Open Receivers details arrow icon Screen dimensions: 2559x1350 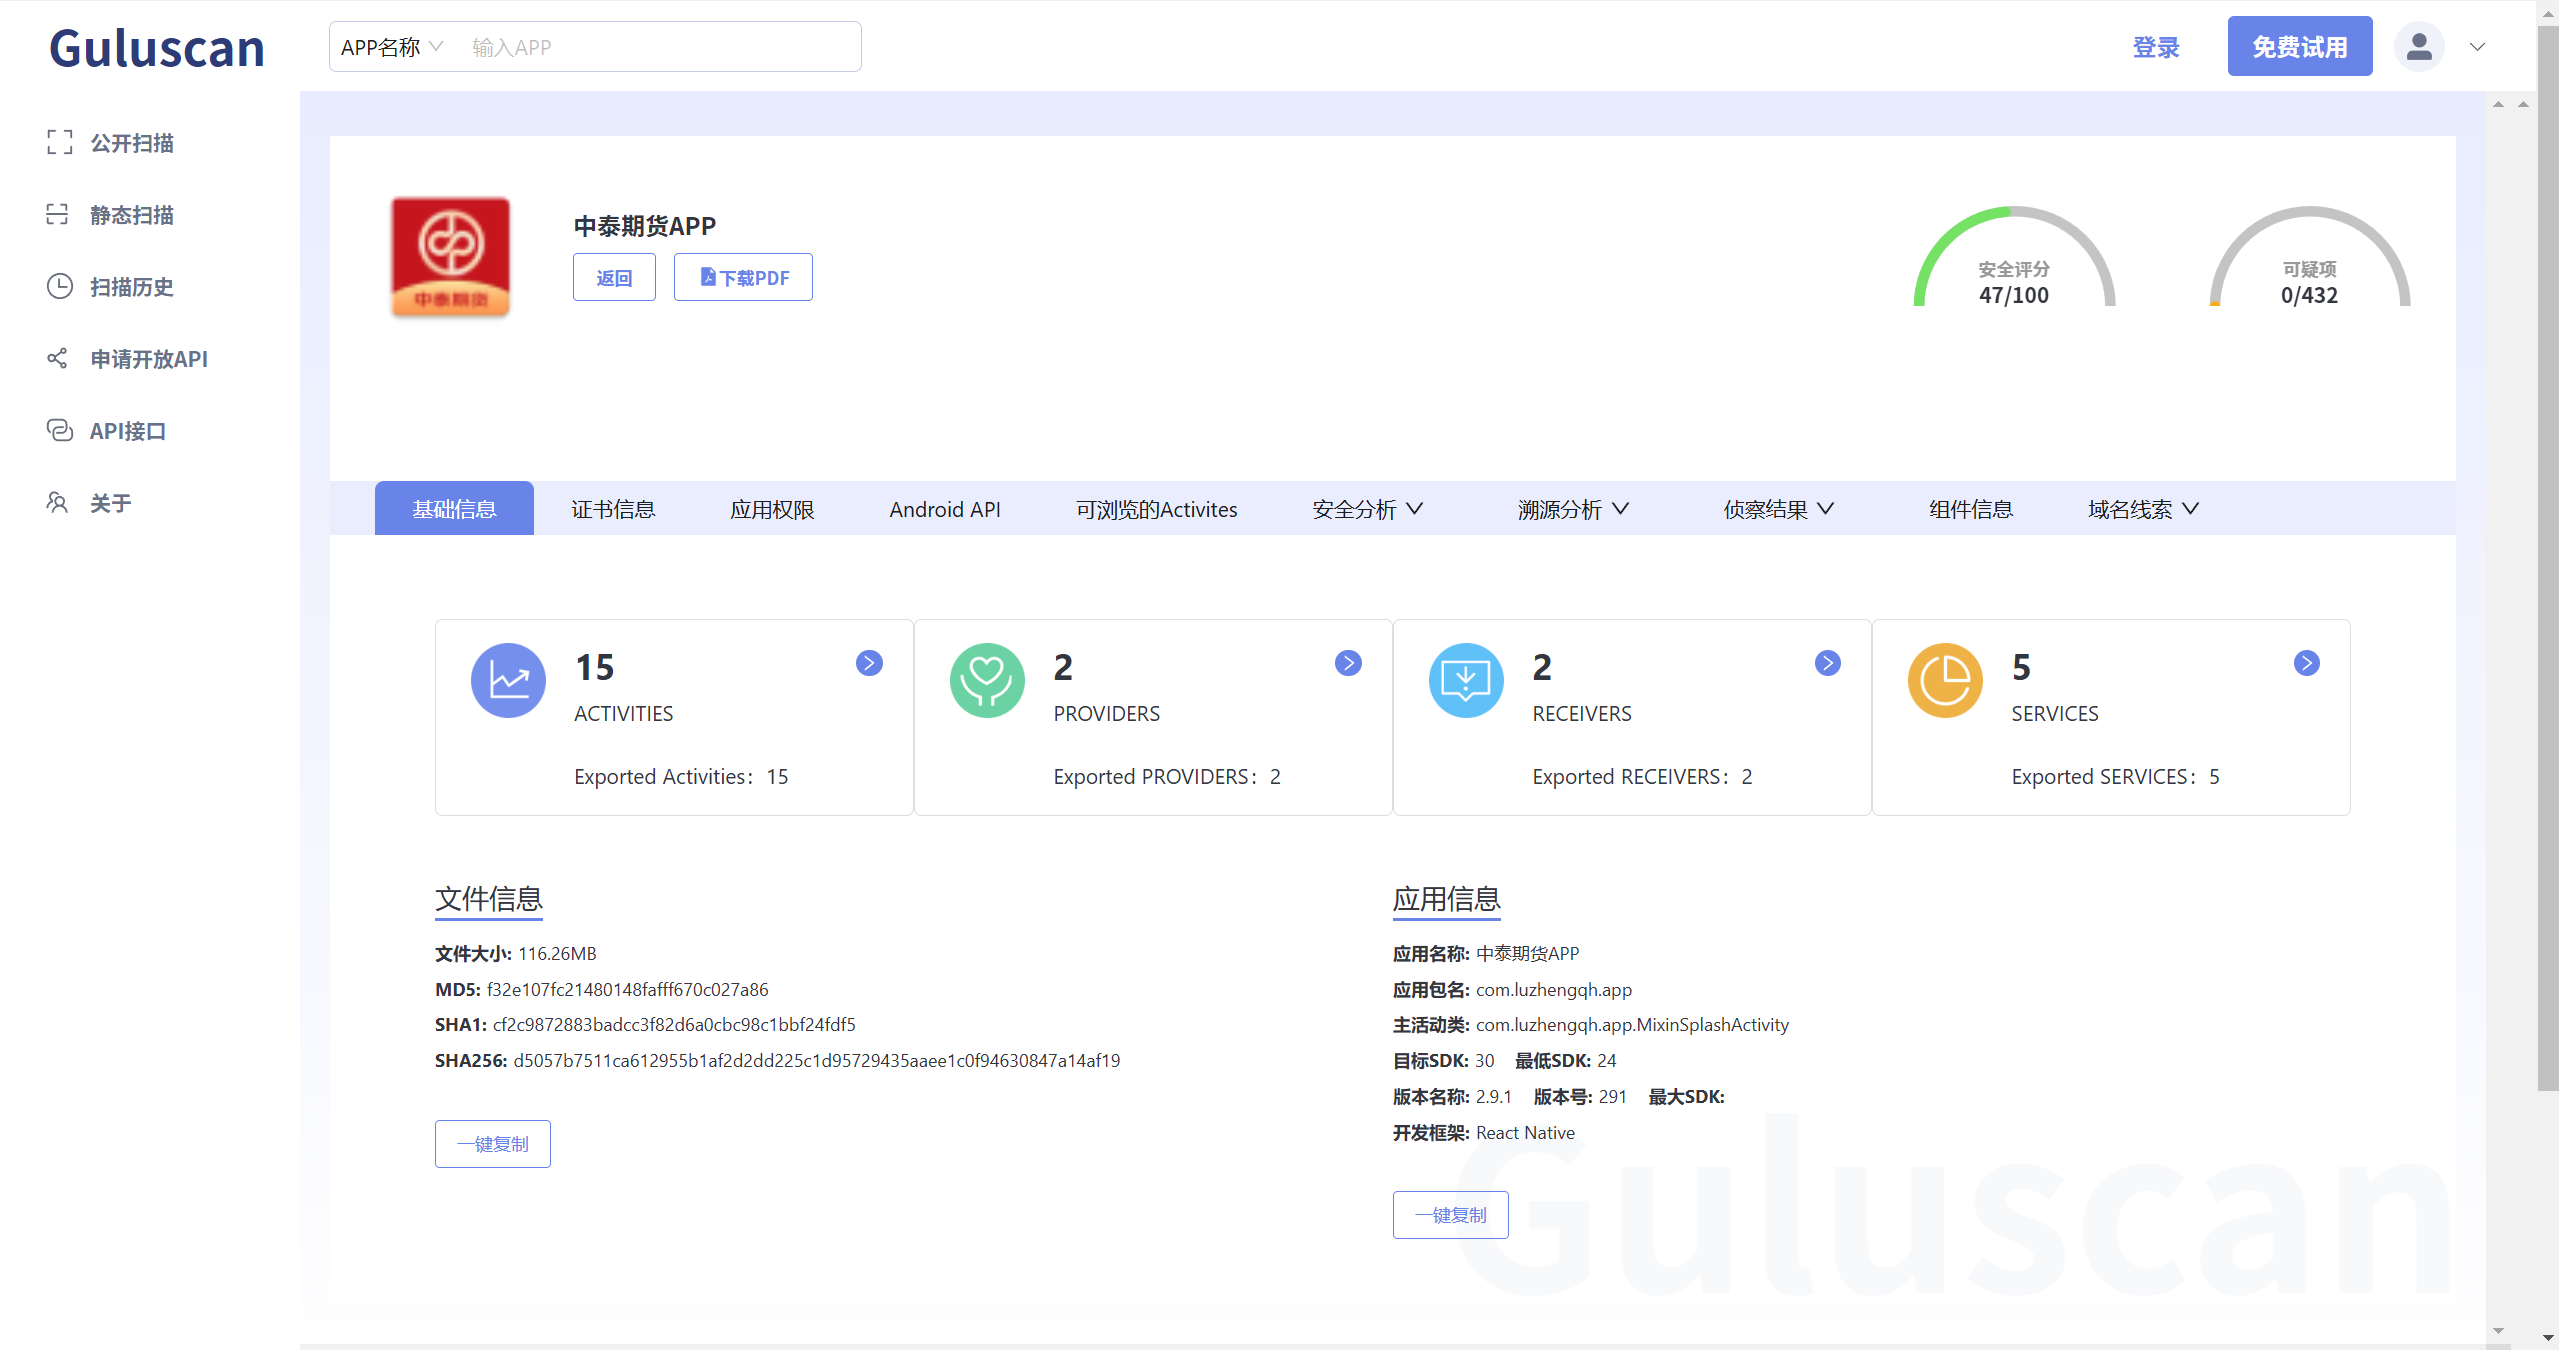pos(1827,664)
